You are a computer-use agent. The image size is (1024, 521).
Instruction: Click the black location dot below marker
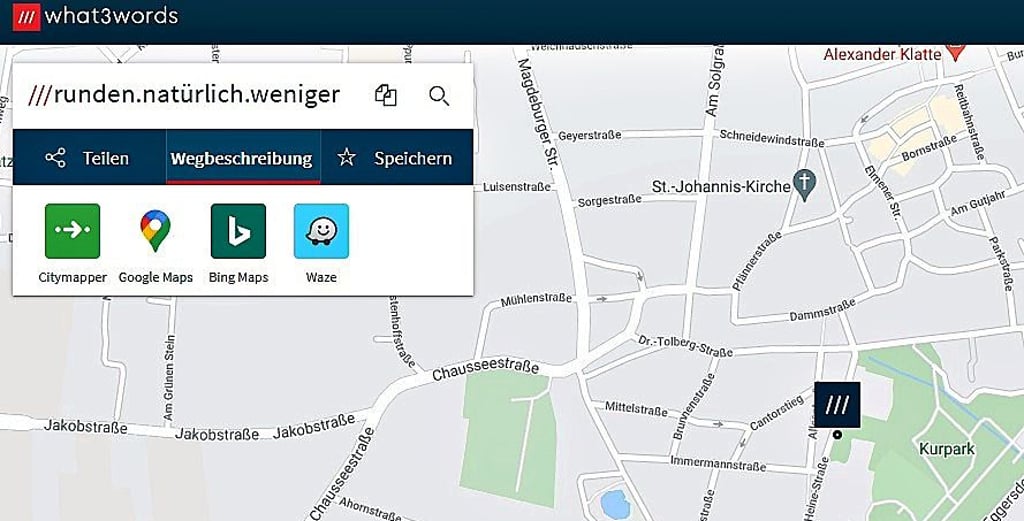click(837, 435)
